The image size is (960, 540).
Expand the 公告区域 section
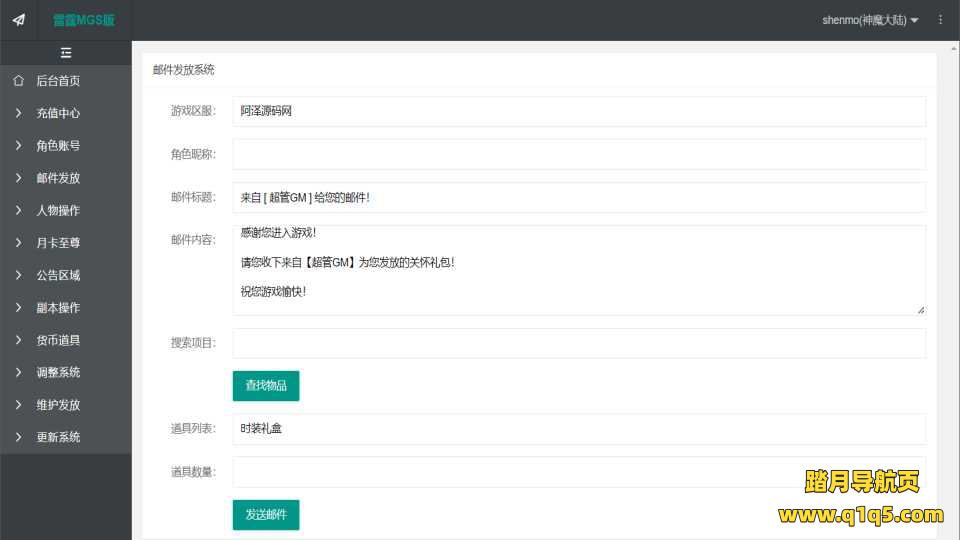tap(58, 275)
